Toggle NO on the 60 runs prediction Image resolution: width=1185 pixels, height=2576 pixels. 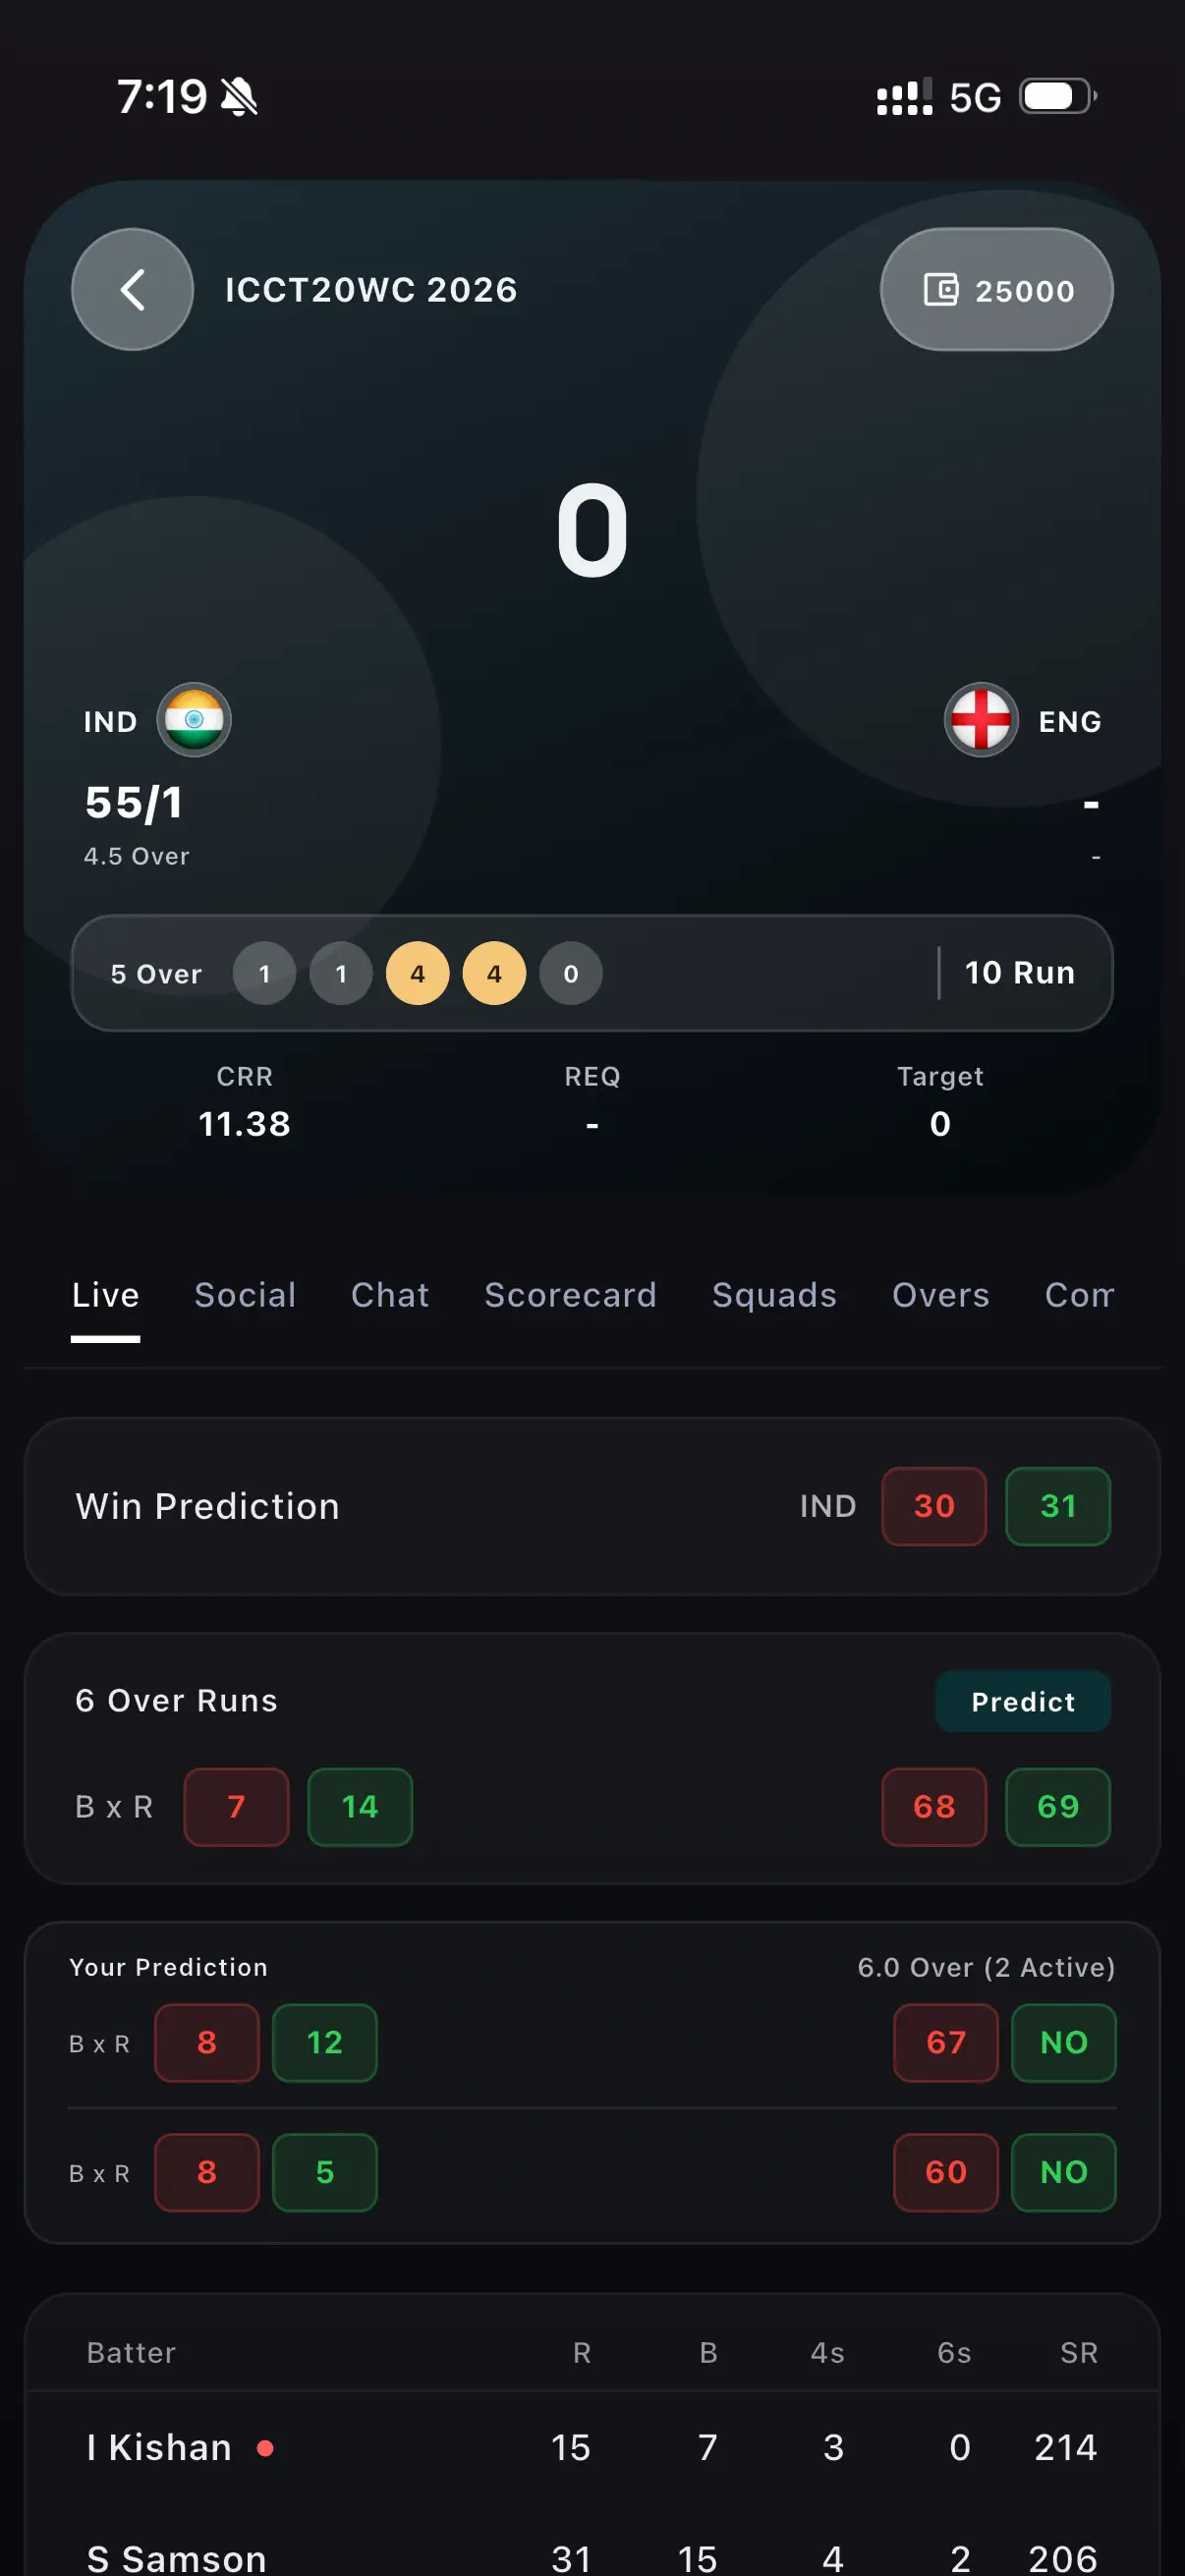(1063, 2172)
